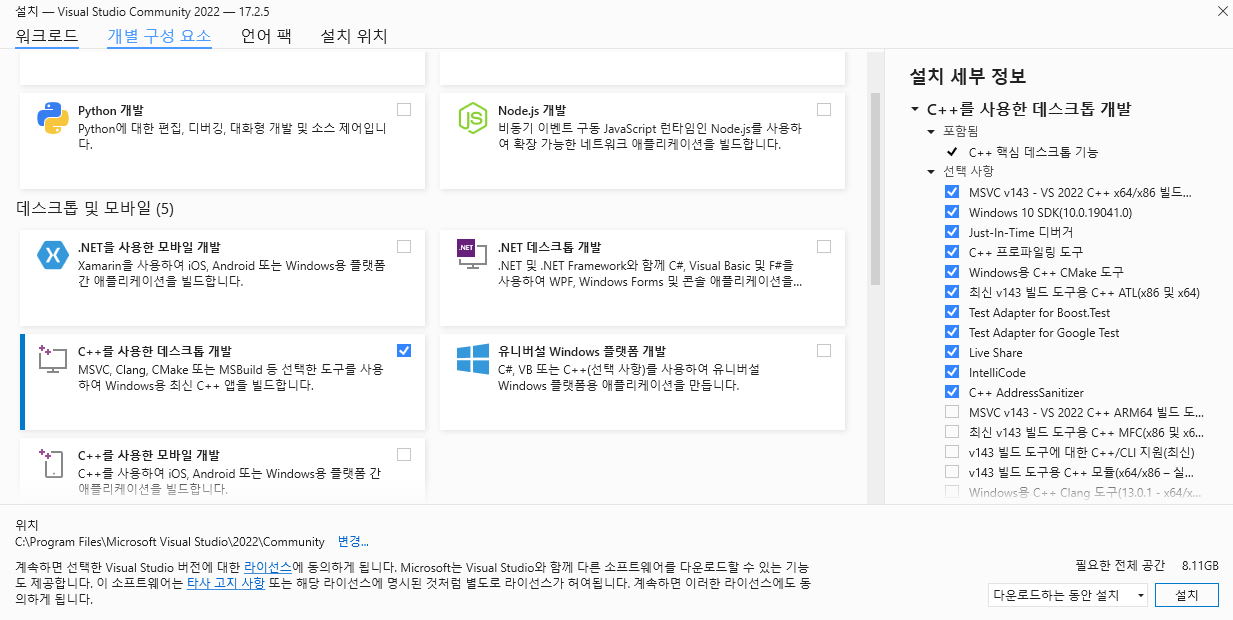Click install path C:\Program Files text
Viewport: 1233px width, 620px height.
(x=170, y=542)
